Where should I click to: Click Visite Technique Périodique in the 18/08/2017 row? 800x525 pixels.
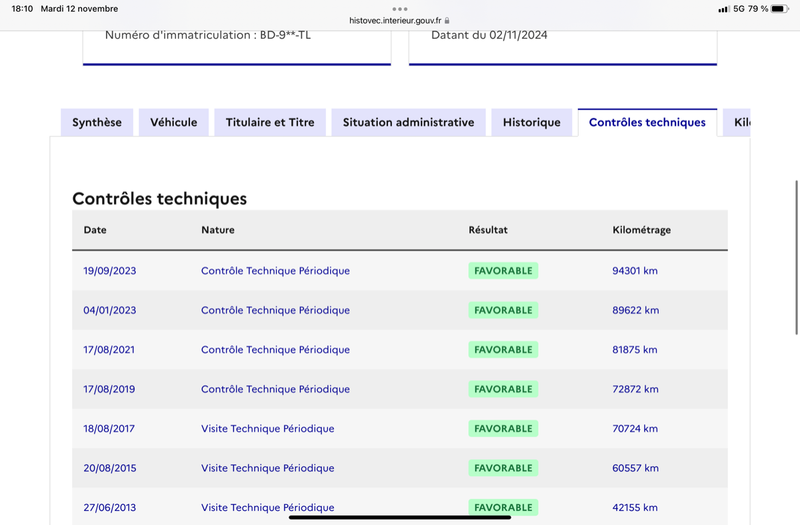tap(268, 429)
